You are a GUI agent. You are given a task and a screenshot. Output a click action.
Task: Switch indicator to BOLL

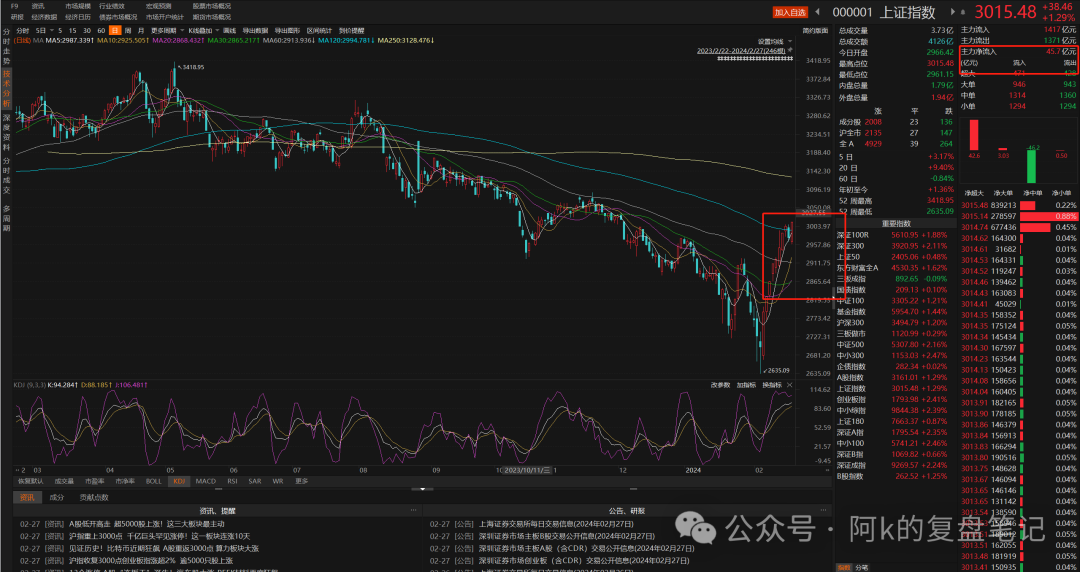pyautogui.click(x=154, y=481)
